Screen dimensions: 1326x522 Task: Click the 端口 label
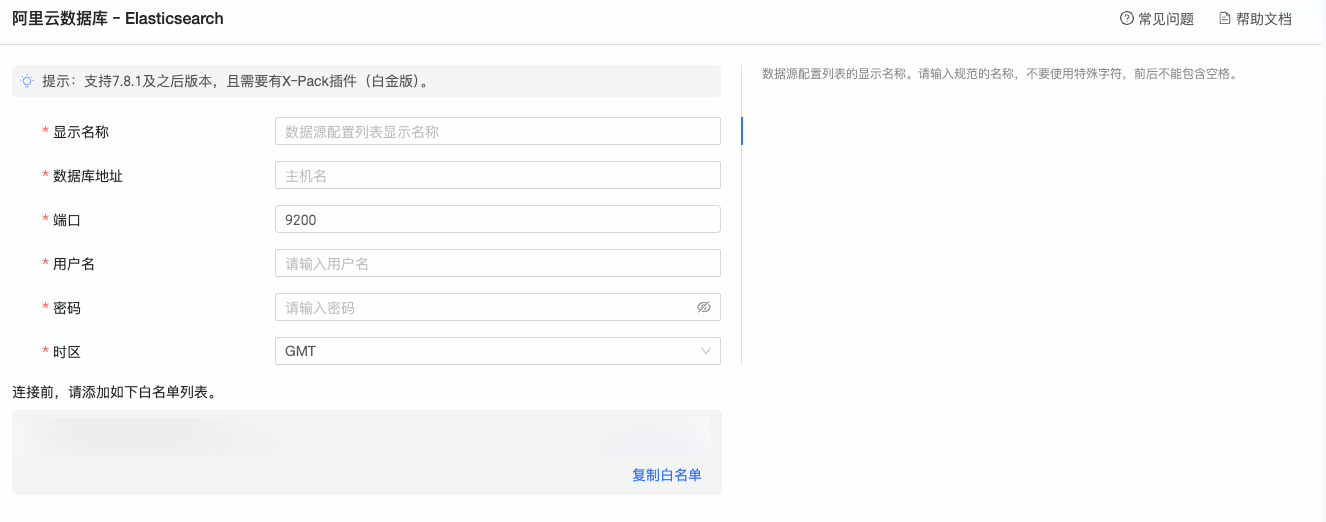[67, 220]
